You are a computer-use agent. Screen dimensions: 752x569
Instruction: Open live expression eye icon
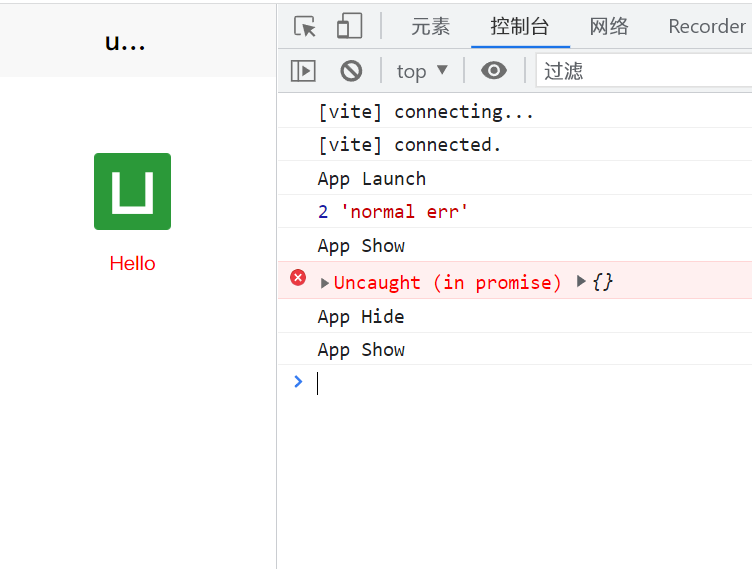[494, 71]
